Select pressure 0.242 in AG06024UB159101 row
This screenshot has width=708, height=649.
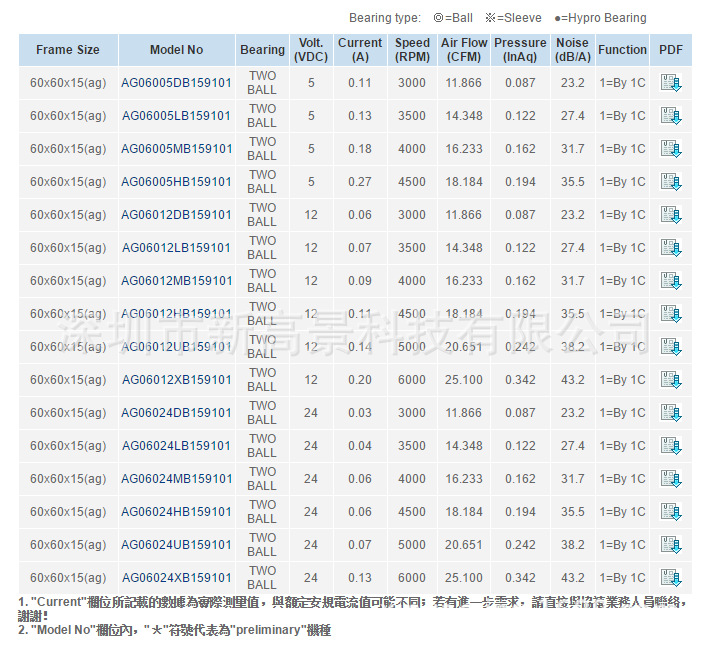click(x=520, y=545)
